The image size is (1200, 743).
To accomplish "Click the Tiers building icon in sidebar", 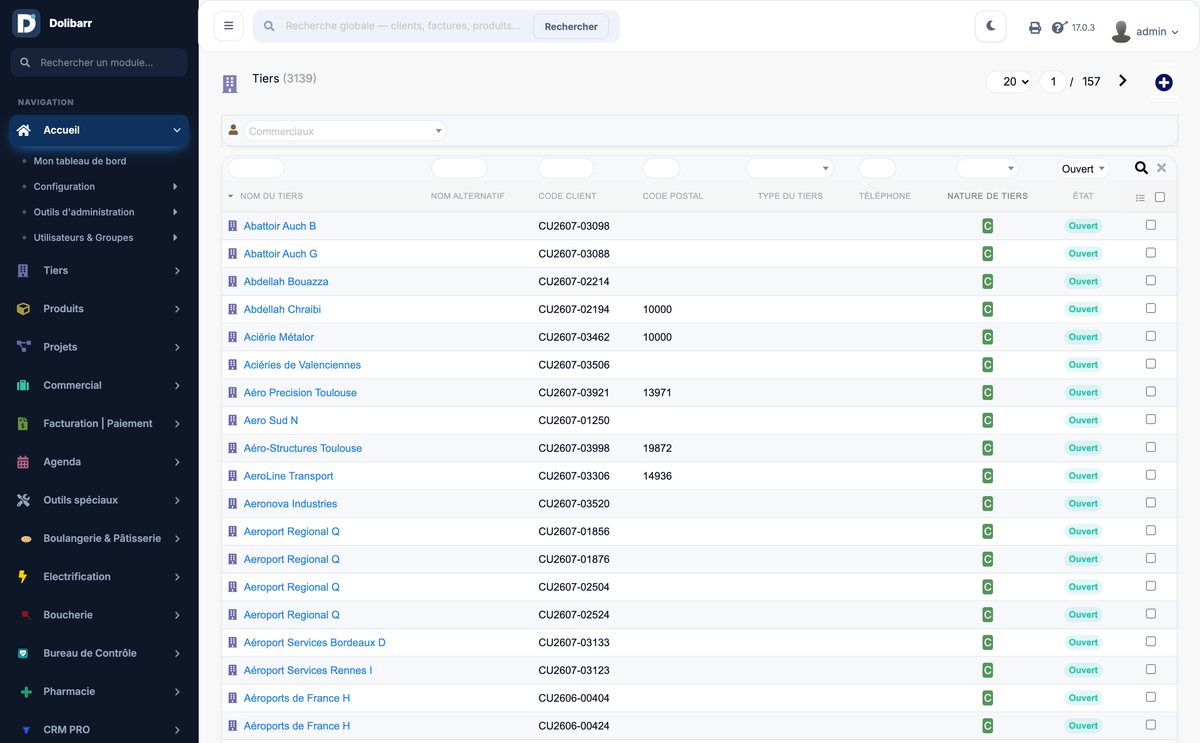I will tap(23, 270).
